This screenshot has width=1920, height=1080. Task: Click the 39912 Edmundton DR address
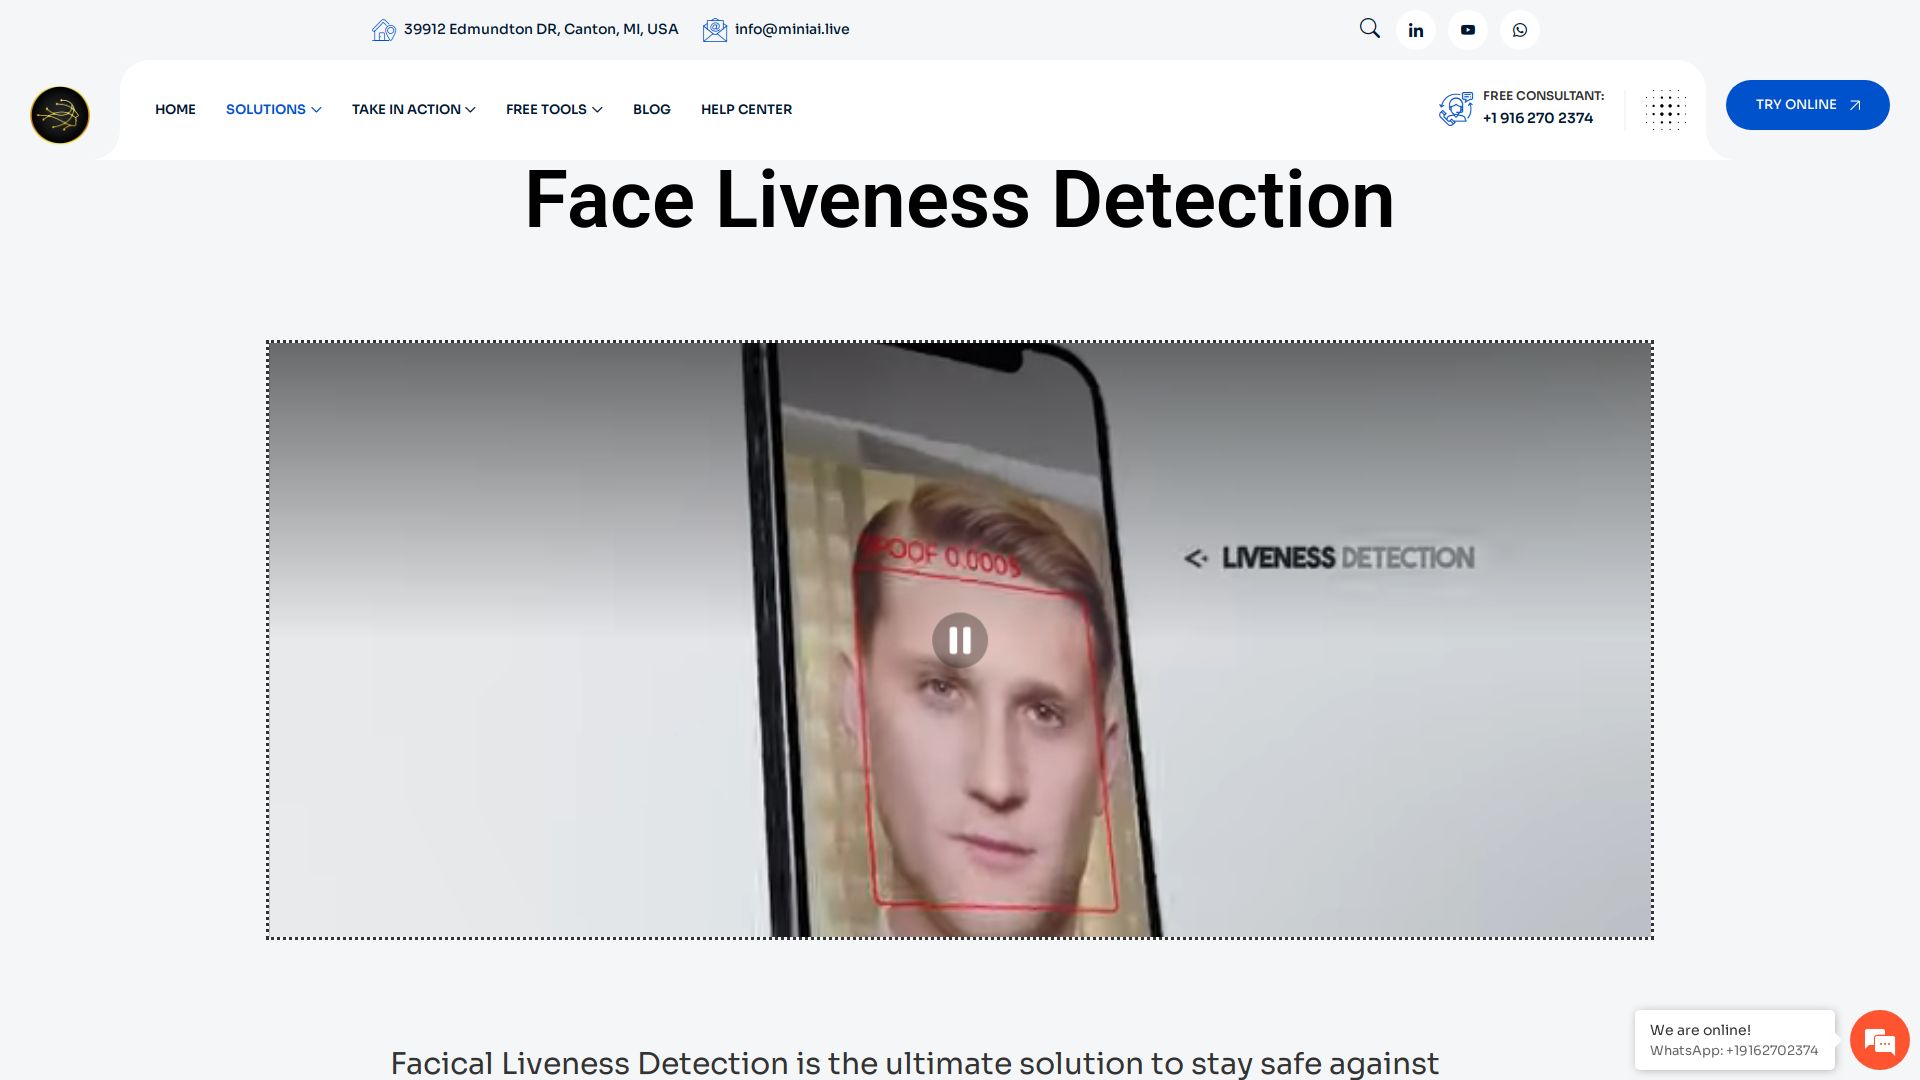[541, 29]
